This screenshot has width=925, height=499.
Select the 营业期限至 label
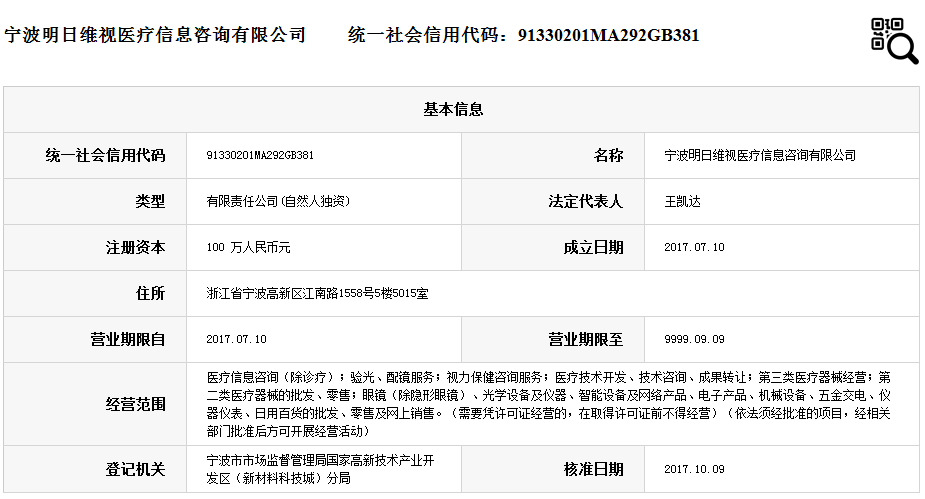(x=585, y=339)
